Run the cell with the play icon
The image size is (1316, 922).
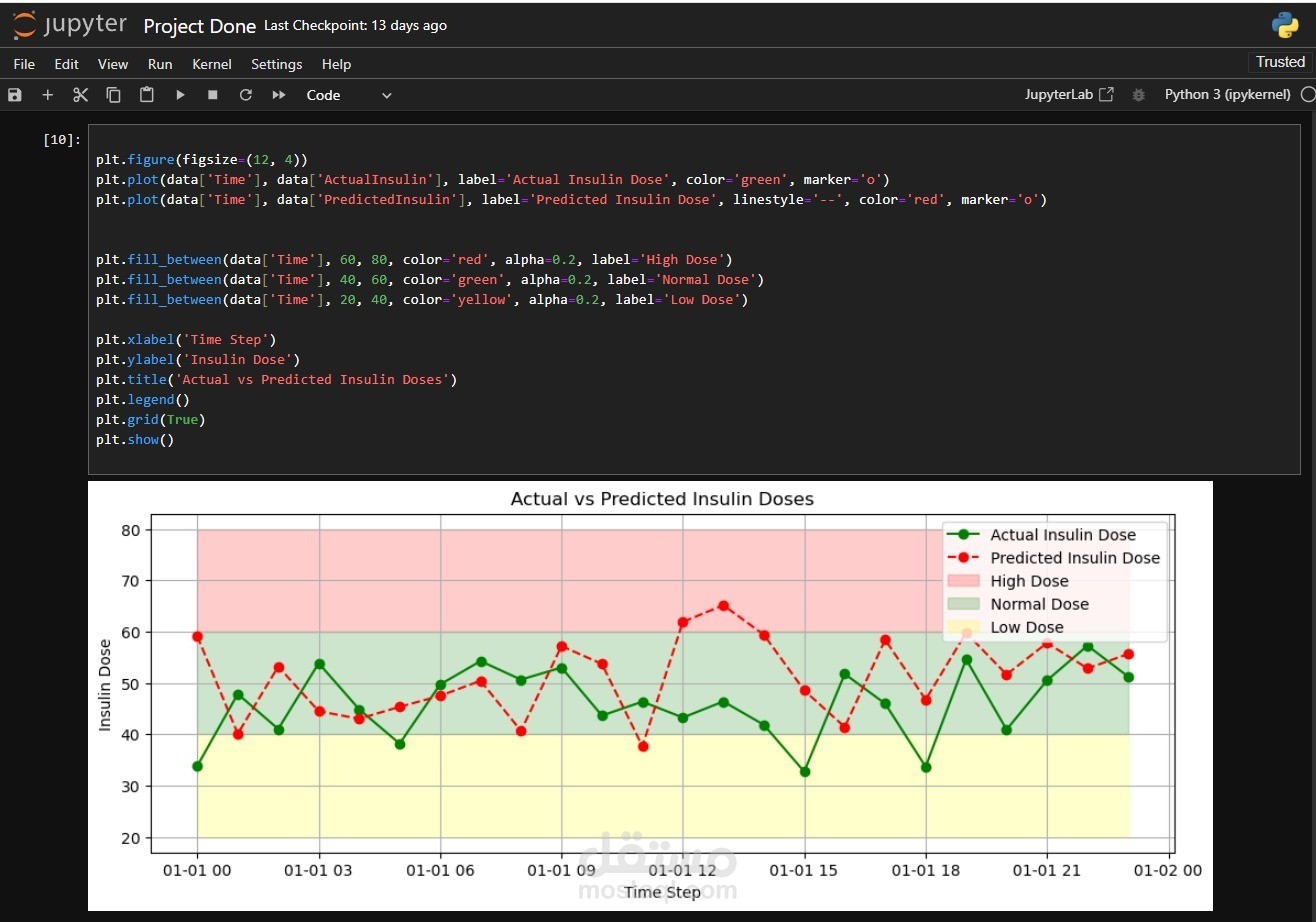click(180, 94)
